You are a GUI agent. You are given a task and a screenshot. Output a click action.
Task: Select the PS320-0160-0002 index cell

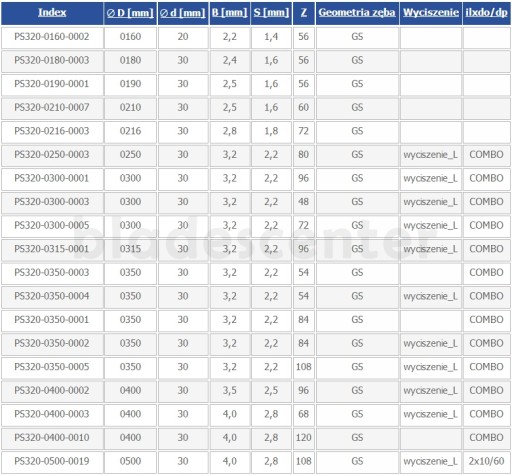coord(52,37)
